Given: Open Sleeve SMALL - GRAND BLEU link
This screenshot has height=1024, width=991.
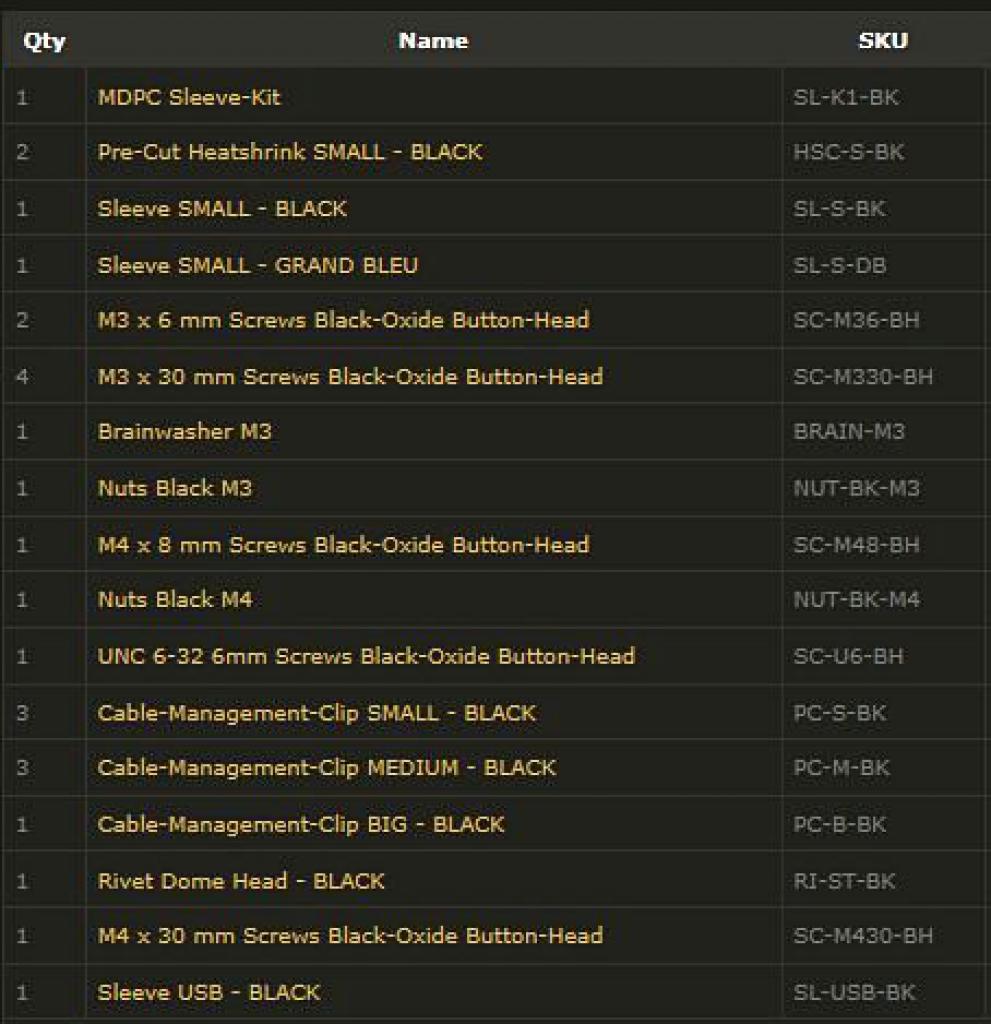Looking at the screenshot, I should coord(257,265).
